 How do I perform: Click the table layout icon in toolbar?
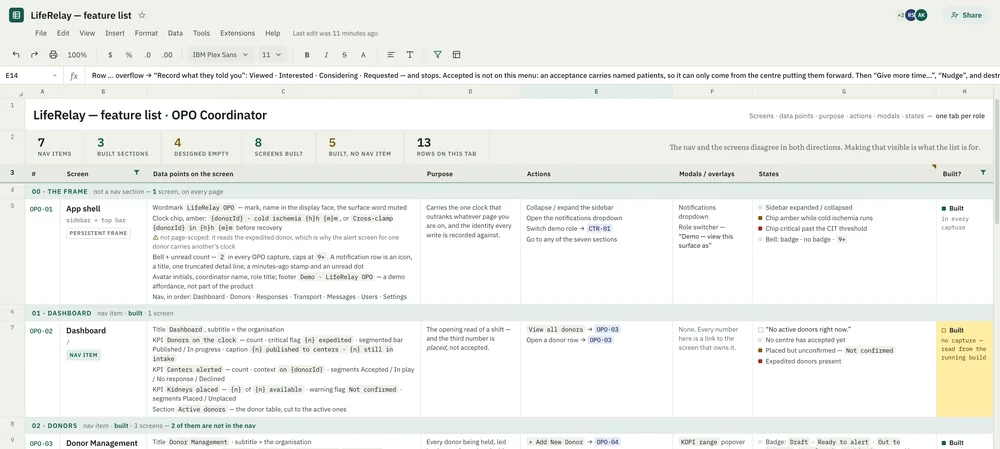[457, 55]
